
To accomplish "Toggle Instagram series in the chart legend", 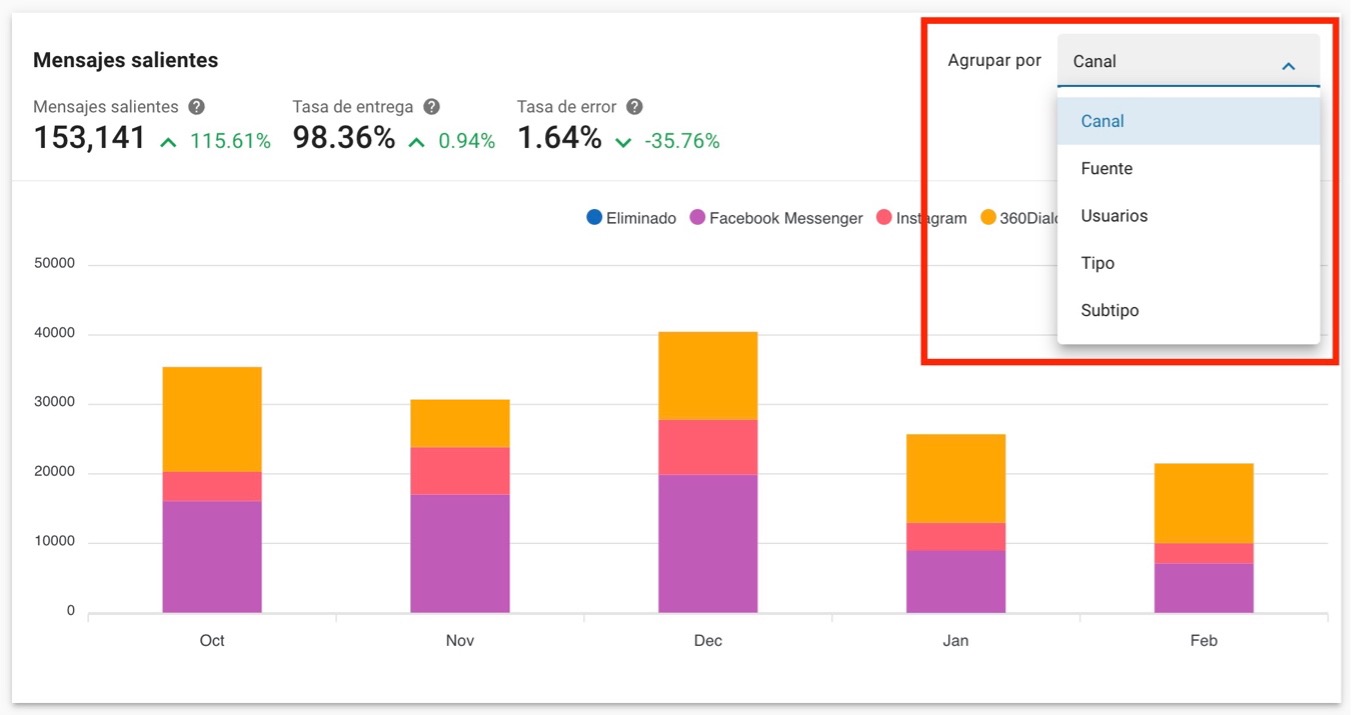I will click(920, 218).
